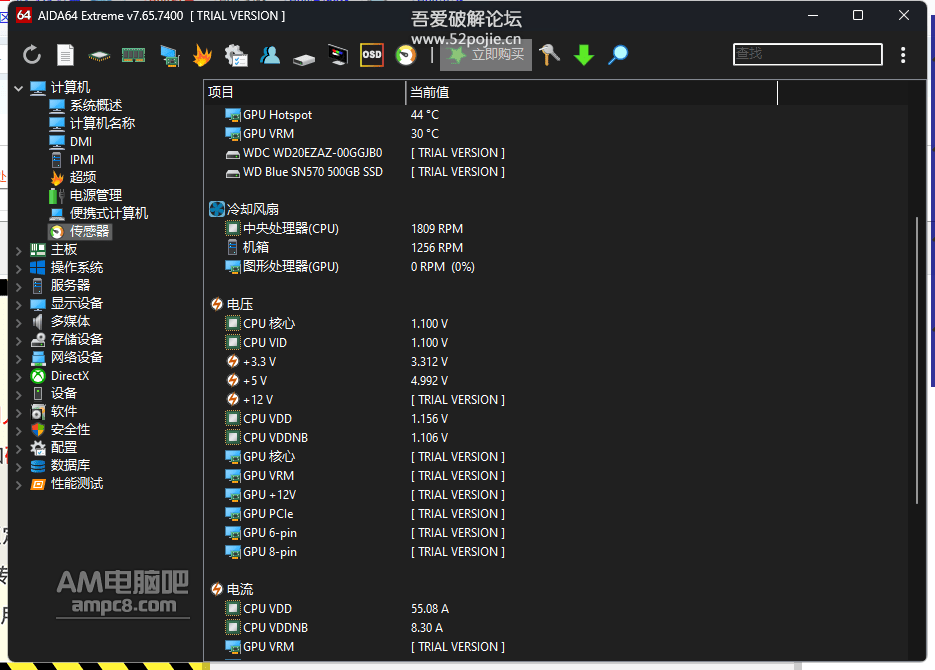Open the report document icon
Screen dimensions: 935x670
pyautogui.click(x=66, y=55)
